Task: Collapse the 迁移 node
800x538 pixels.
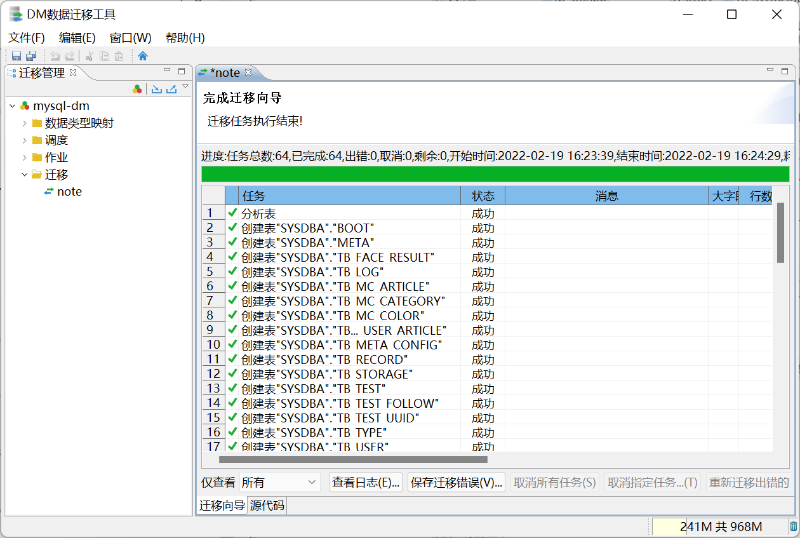Action: tap(24, 175)
